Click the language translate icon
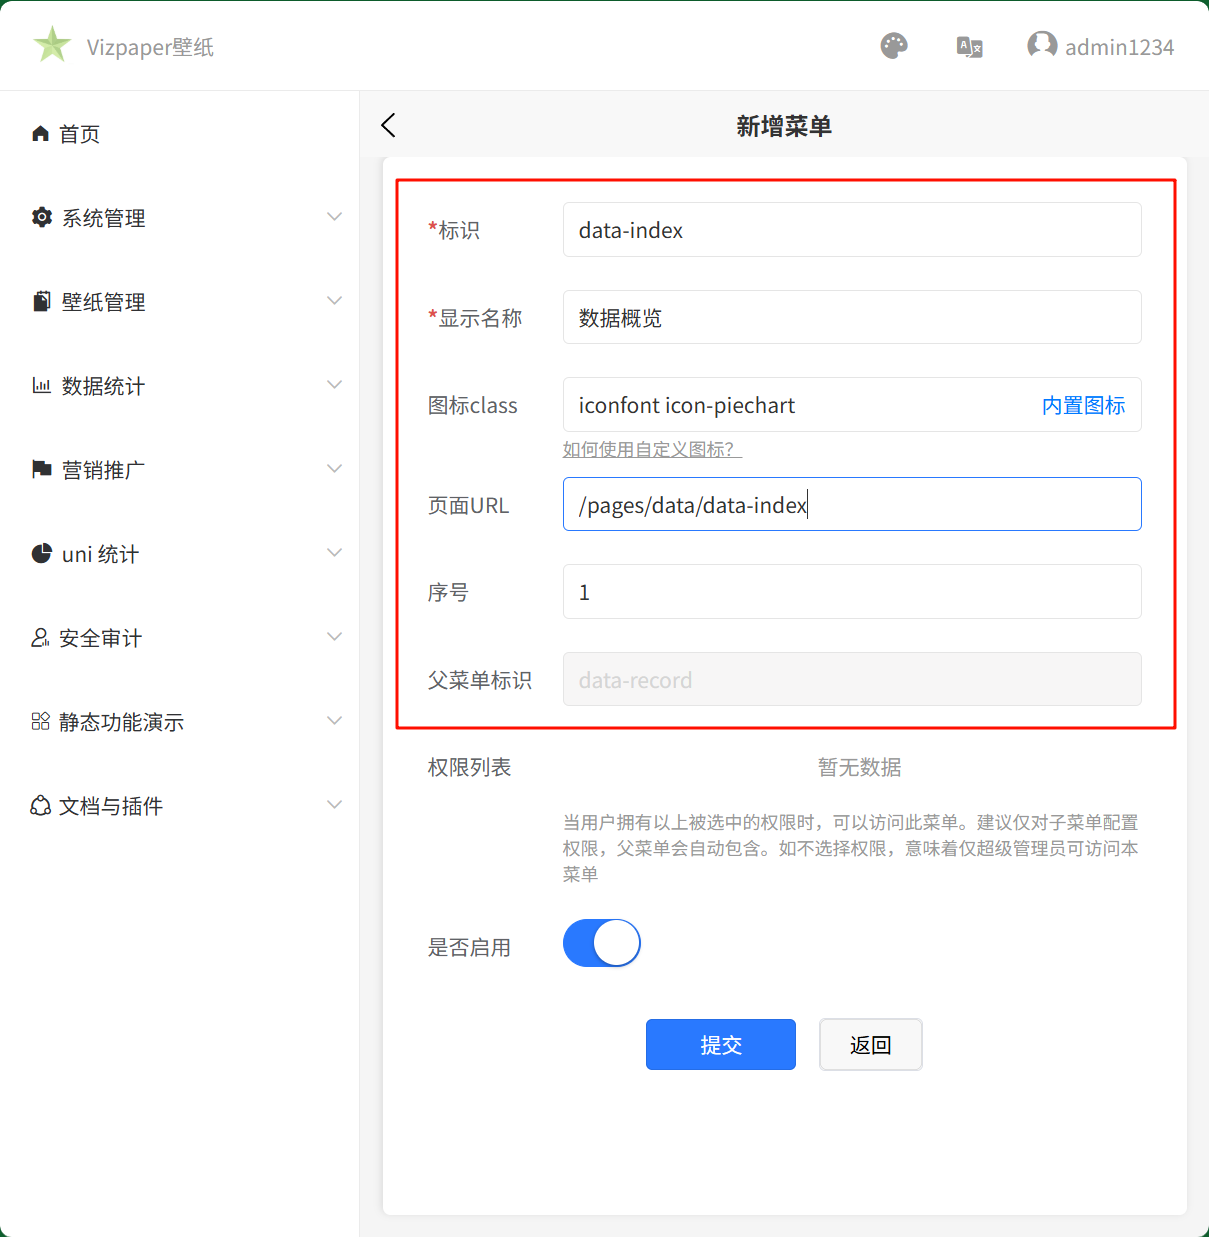Image resolution: width=1209 pixels, height=1237 pixels. tap(969, 47)
